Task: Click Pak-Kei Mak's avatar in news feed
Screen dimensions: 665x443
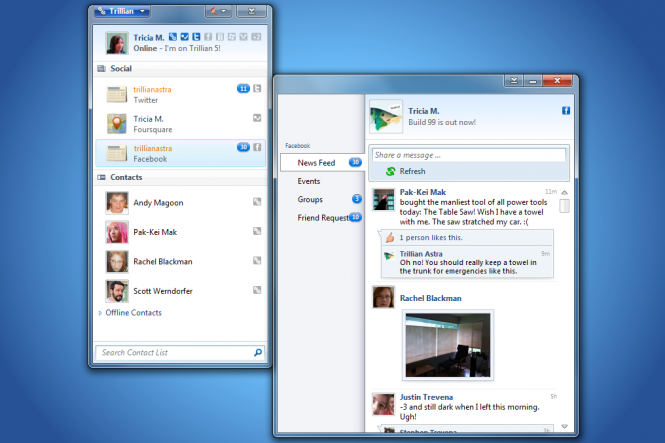Action: coord(383,200)
